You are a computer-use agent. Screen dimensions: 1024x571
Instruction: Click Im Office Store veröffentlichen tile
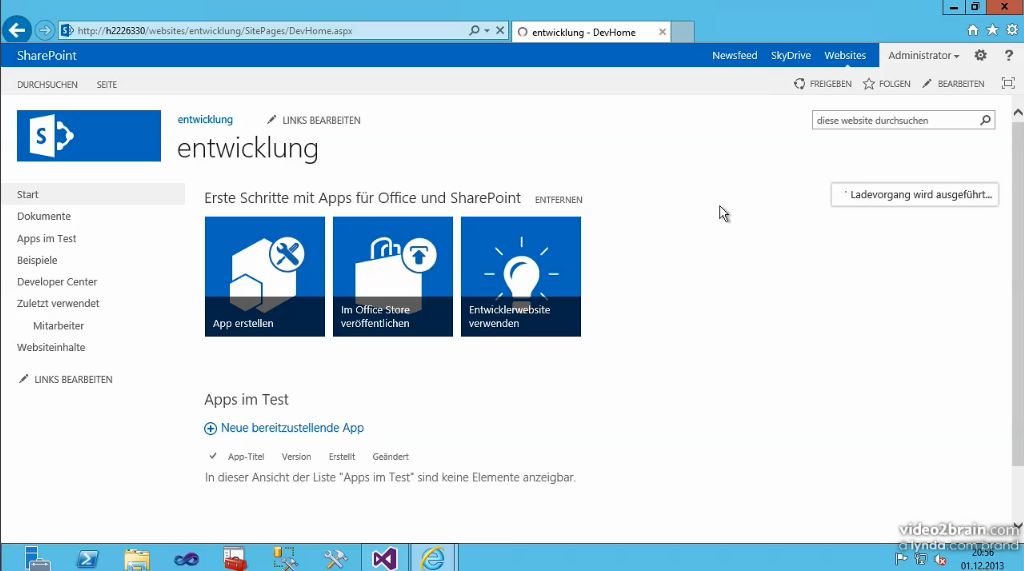click(x=392, y=276)
